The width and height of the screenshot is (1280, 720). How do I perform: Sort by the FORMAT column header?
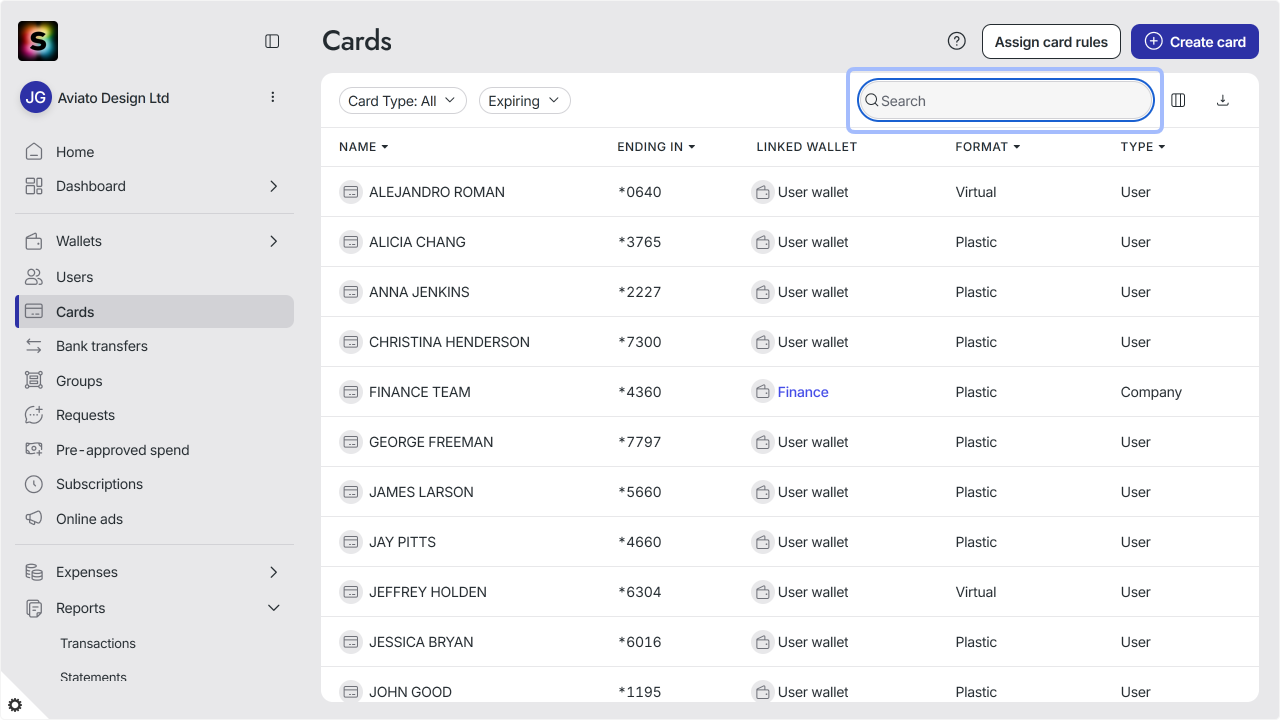(x=988, y=147)
